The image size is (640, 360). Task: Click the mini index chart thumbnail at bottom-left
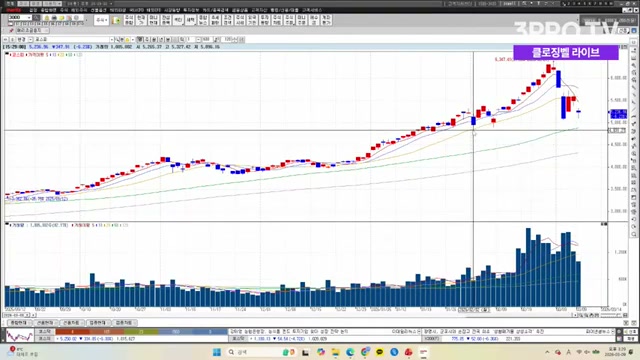click(x=19, y=336)
